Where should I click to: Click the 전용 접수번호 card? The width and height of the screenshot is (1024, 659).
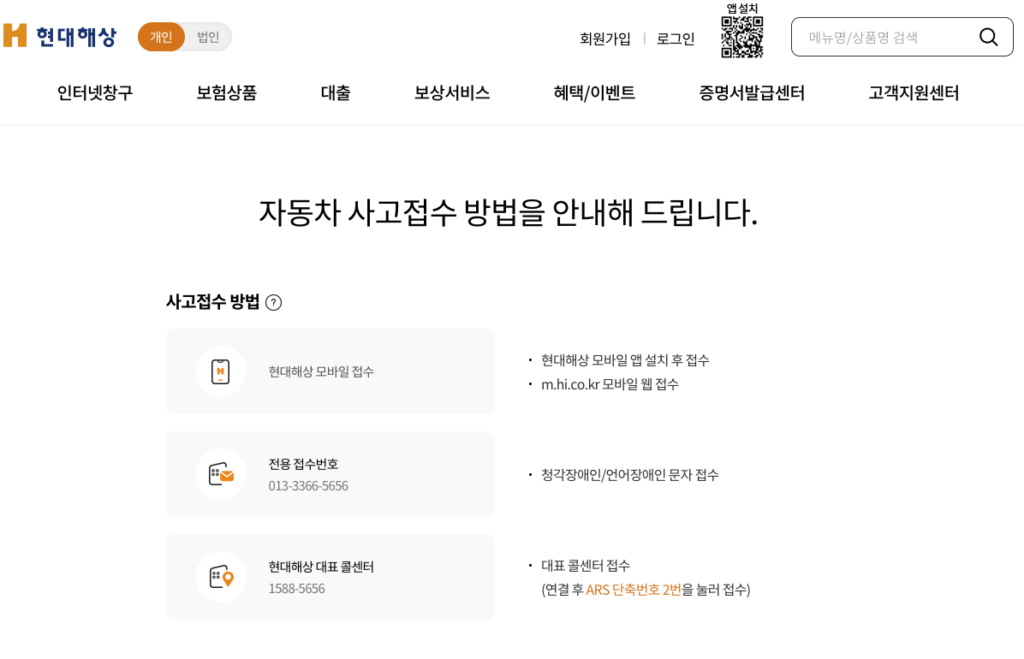pos(330,474)
